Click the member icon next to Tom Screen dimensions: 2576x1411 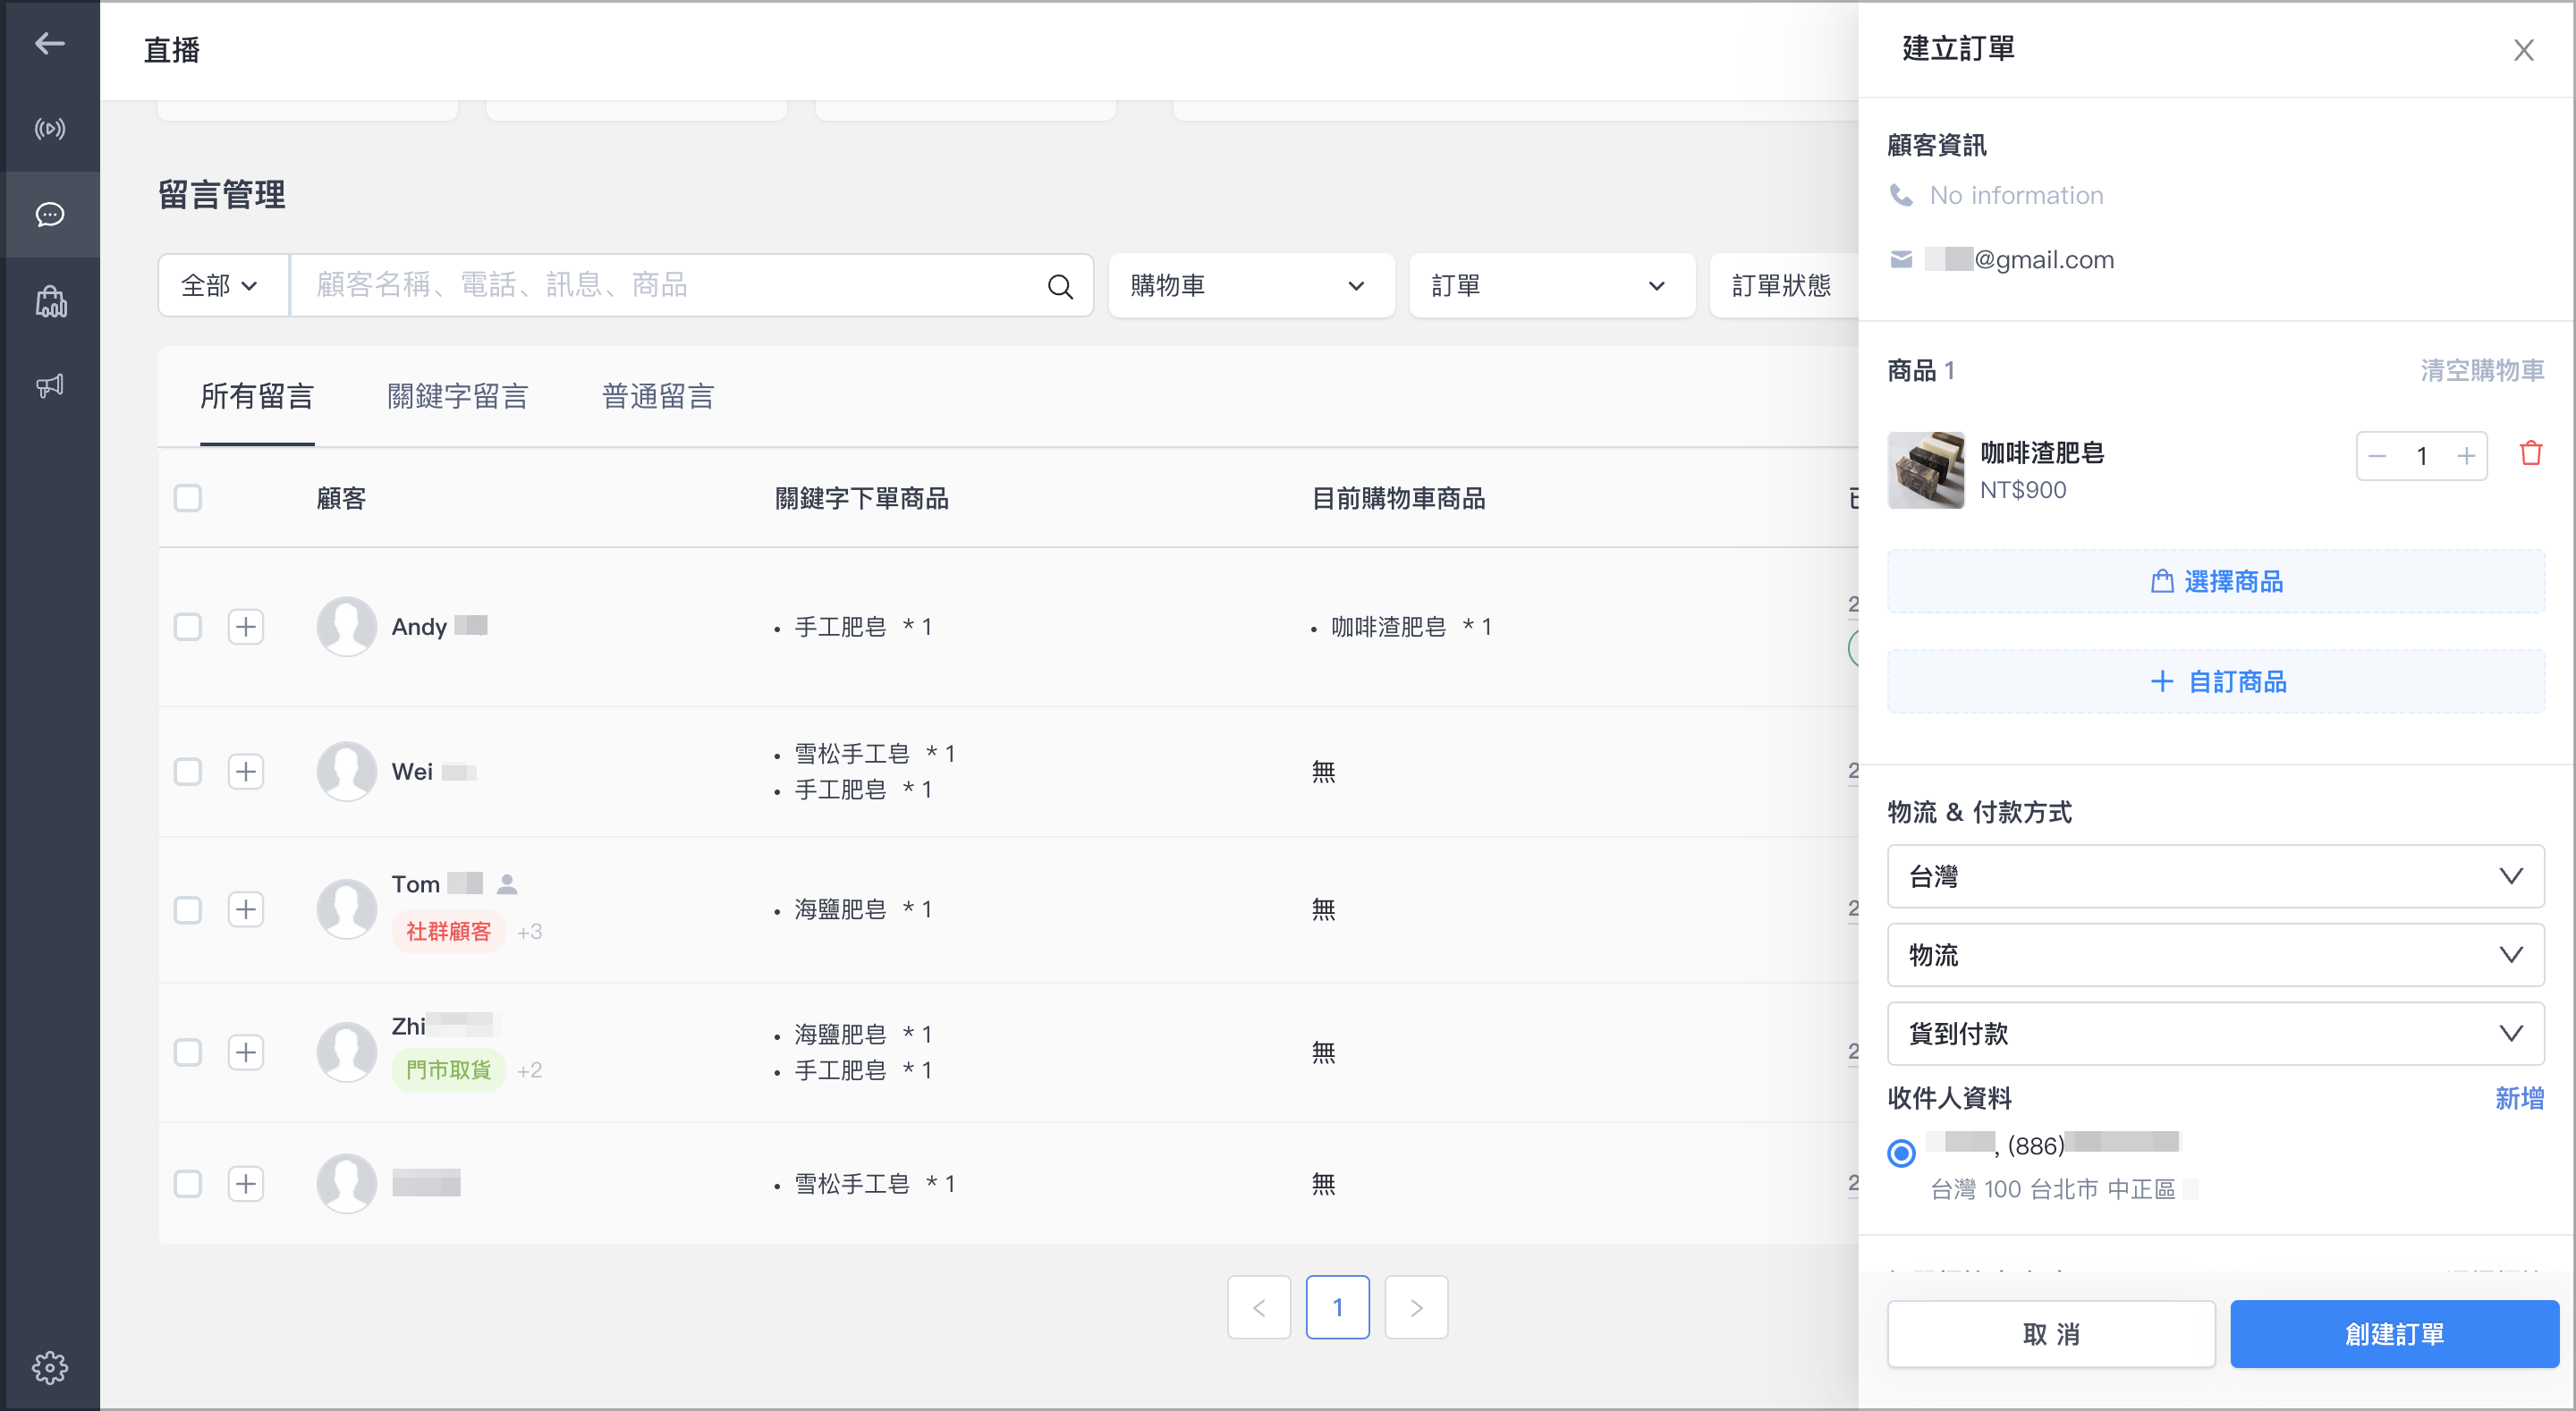tap(507, 884)
